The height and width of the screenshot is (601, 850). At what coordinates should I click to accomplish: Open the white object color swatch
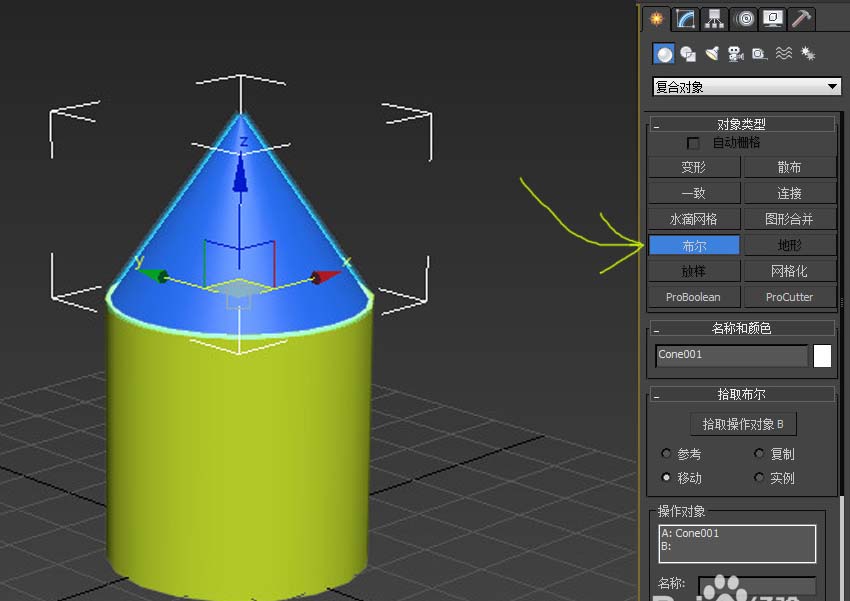tap(822, 356)
